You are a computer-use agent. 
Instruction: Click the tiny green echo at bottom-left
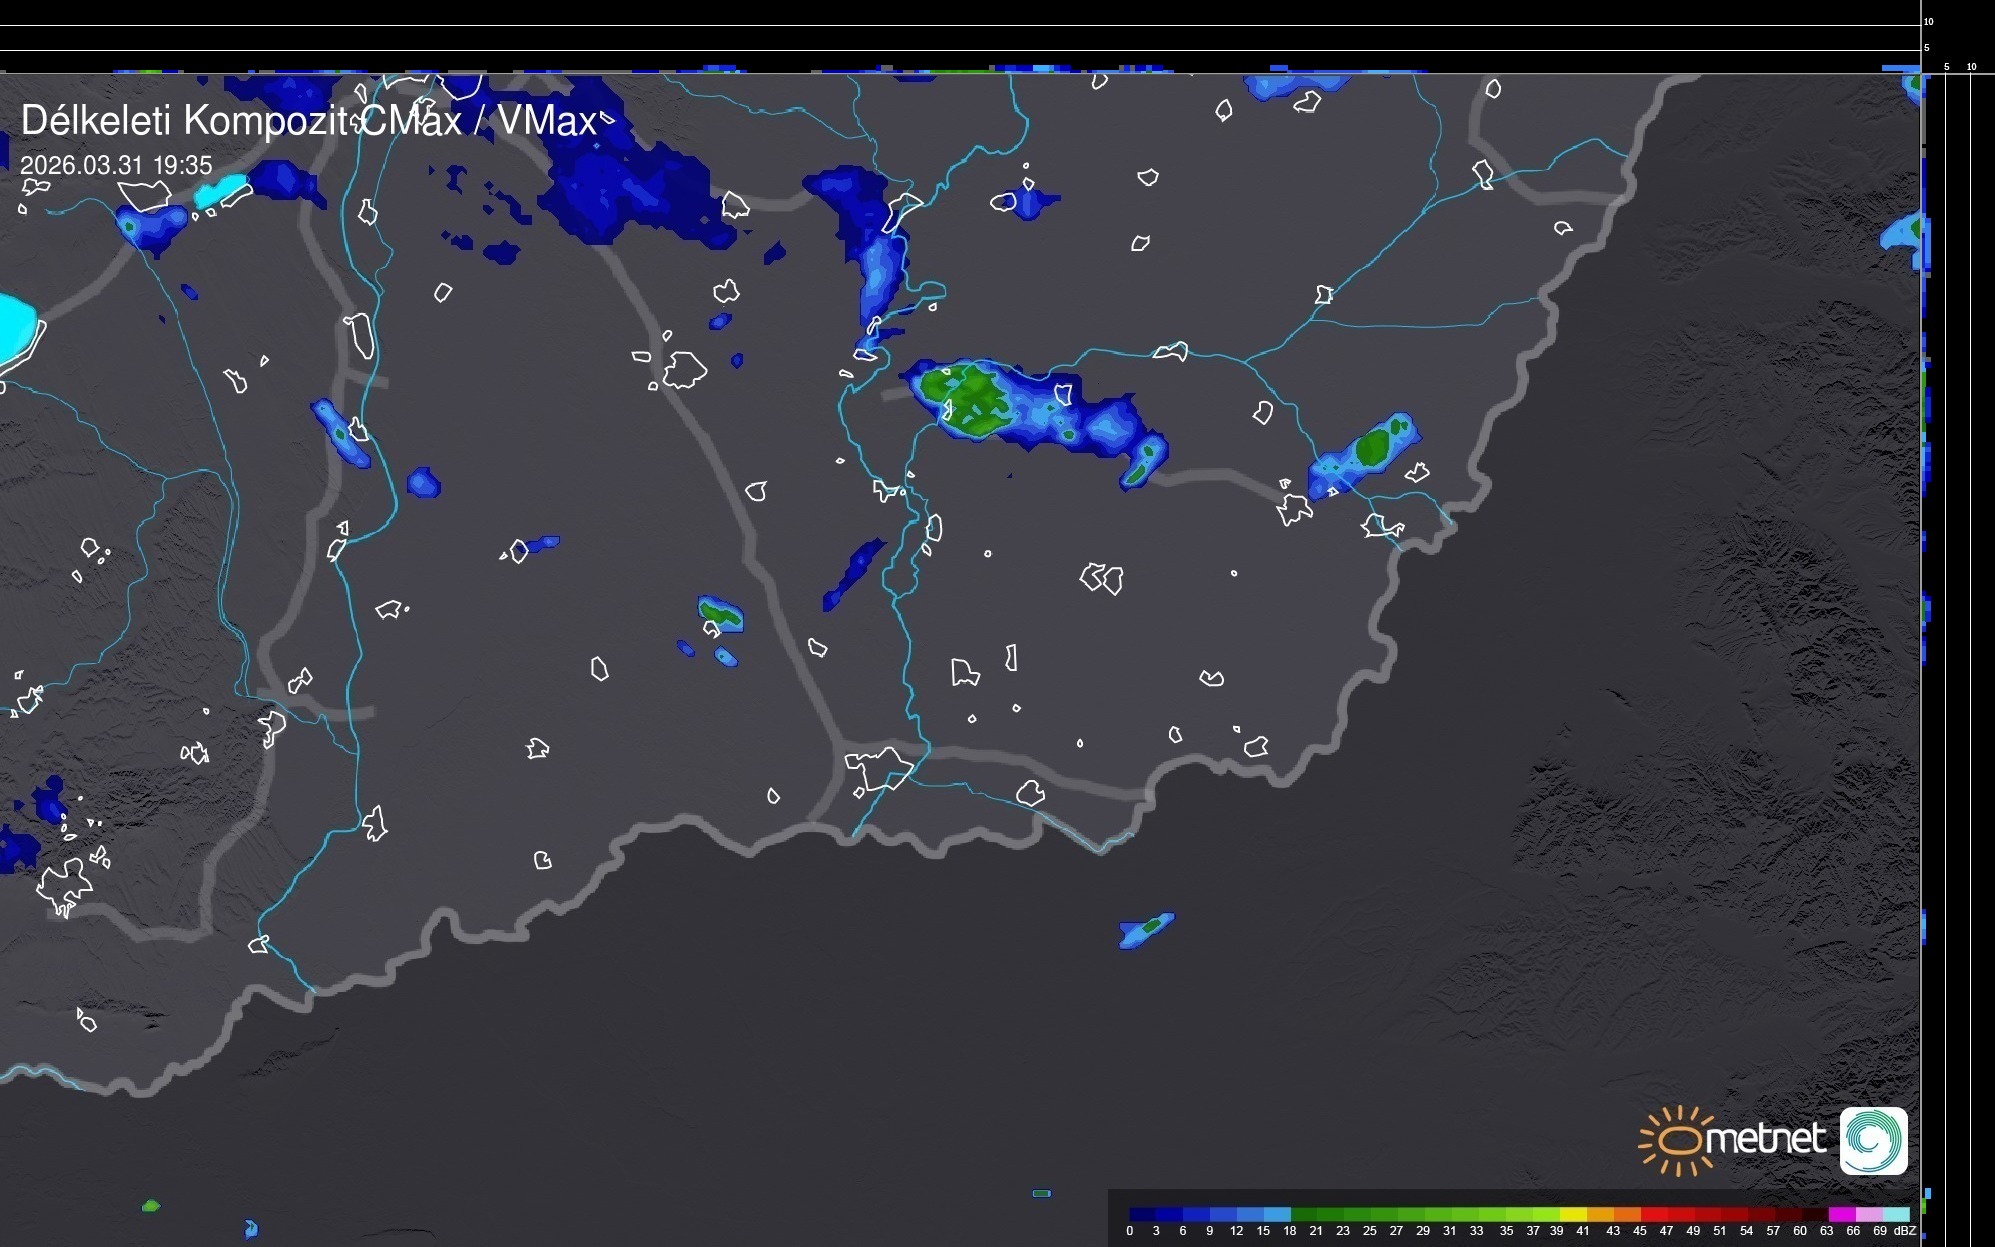151,1206
